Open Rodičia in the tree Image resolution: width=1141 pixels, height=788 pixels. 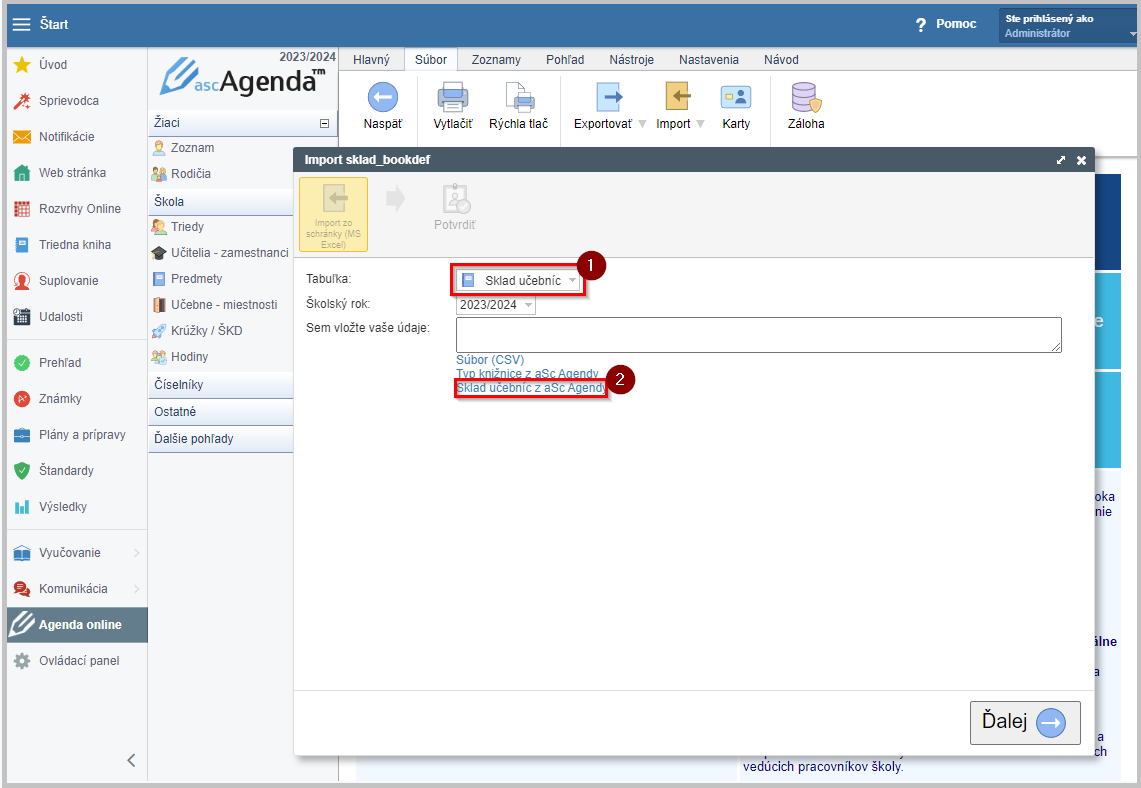click(191, 174)
